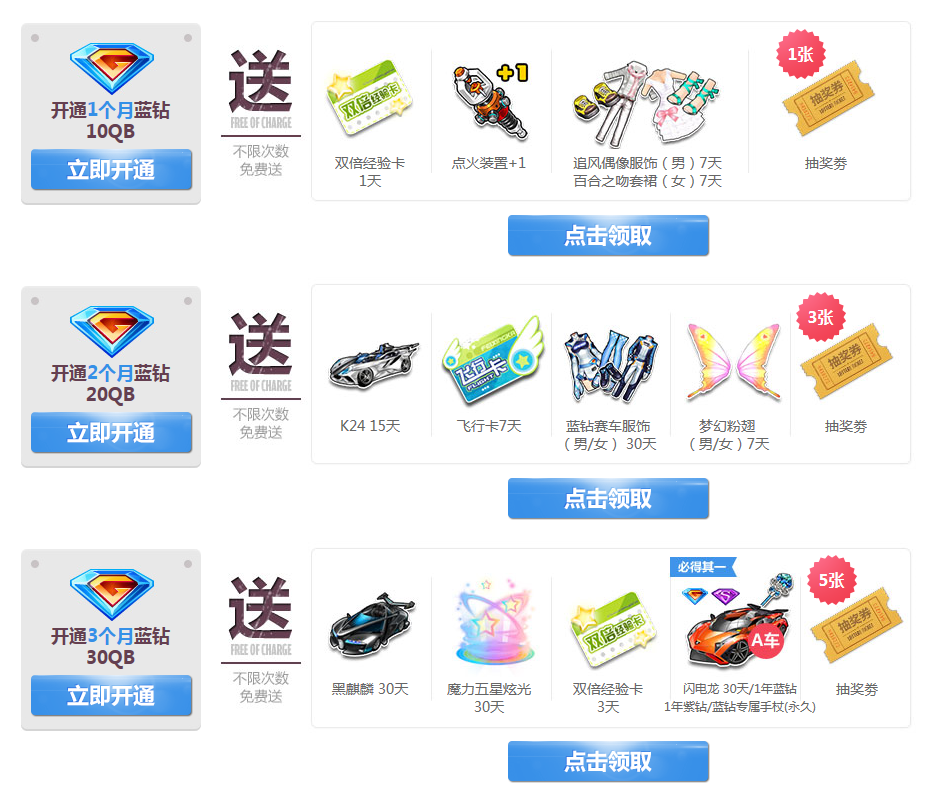Click 立即开通 for 1个月蓝钻 10QB
929x790 pixels.
coord(111,169)
